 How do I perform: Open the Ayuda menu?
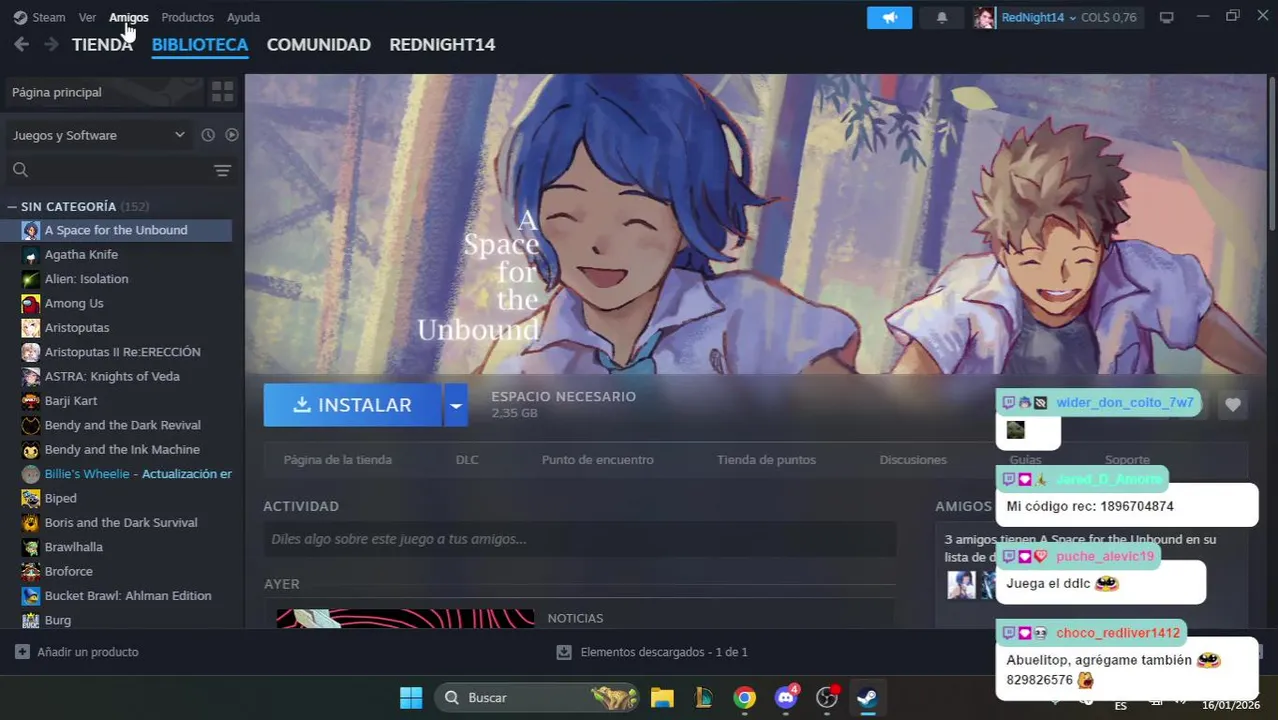(x=243, y=17)
